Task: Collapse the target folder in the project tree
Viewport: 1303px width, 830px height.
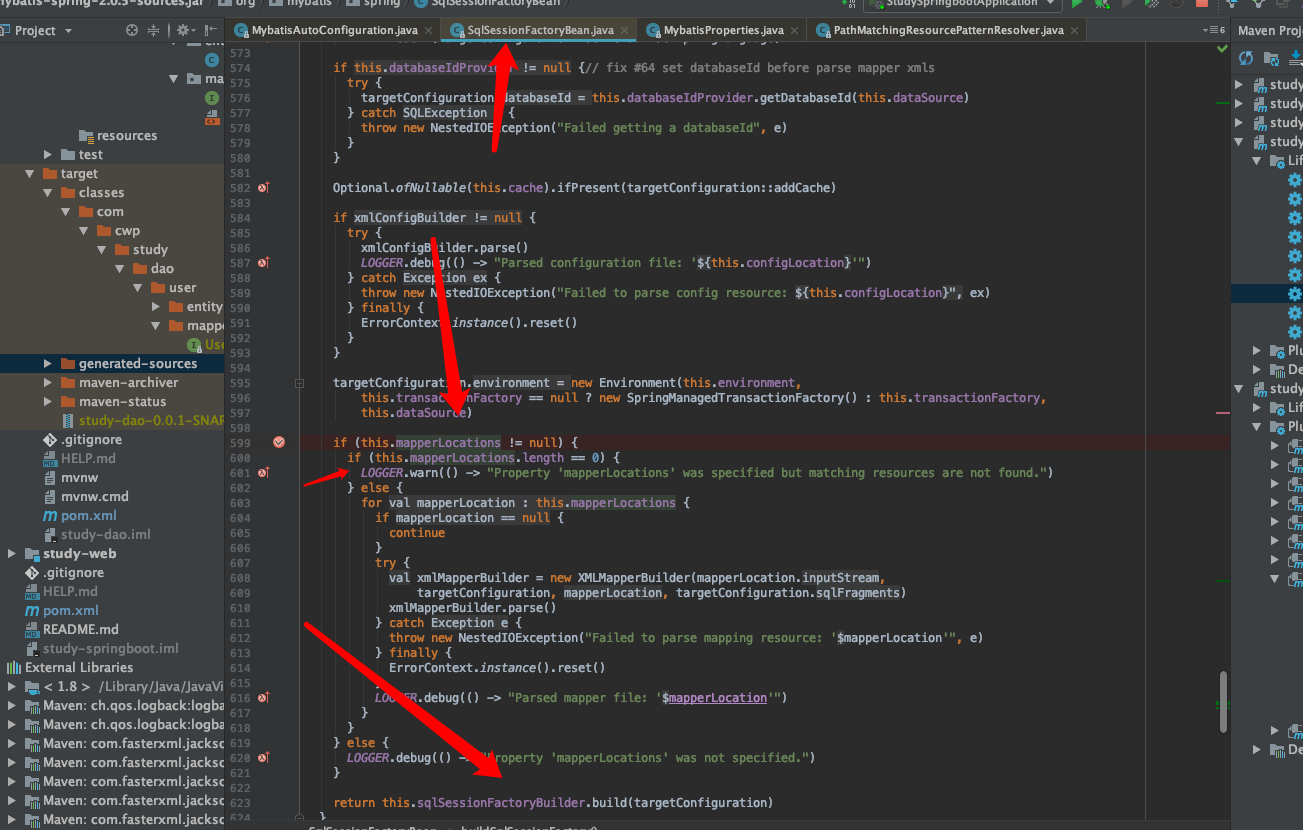Action: [x=30, y=172]
